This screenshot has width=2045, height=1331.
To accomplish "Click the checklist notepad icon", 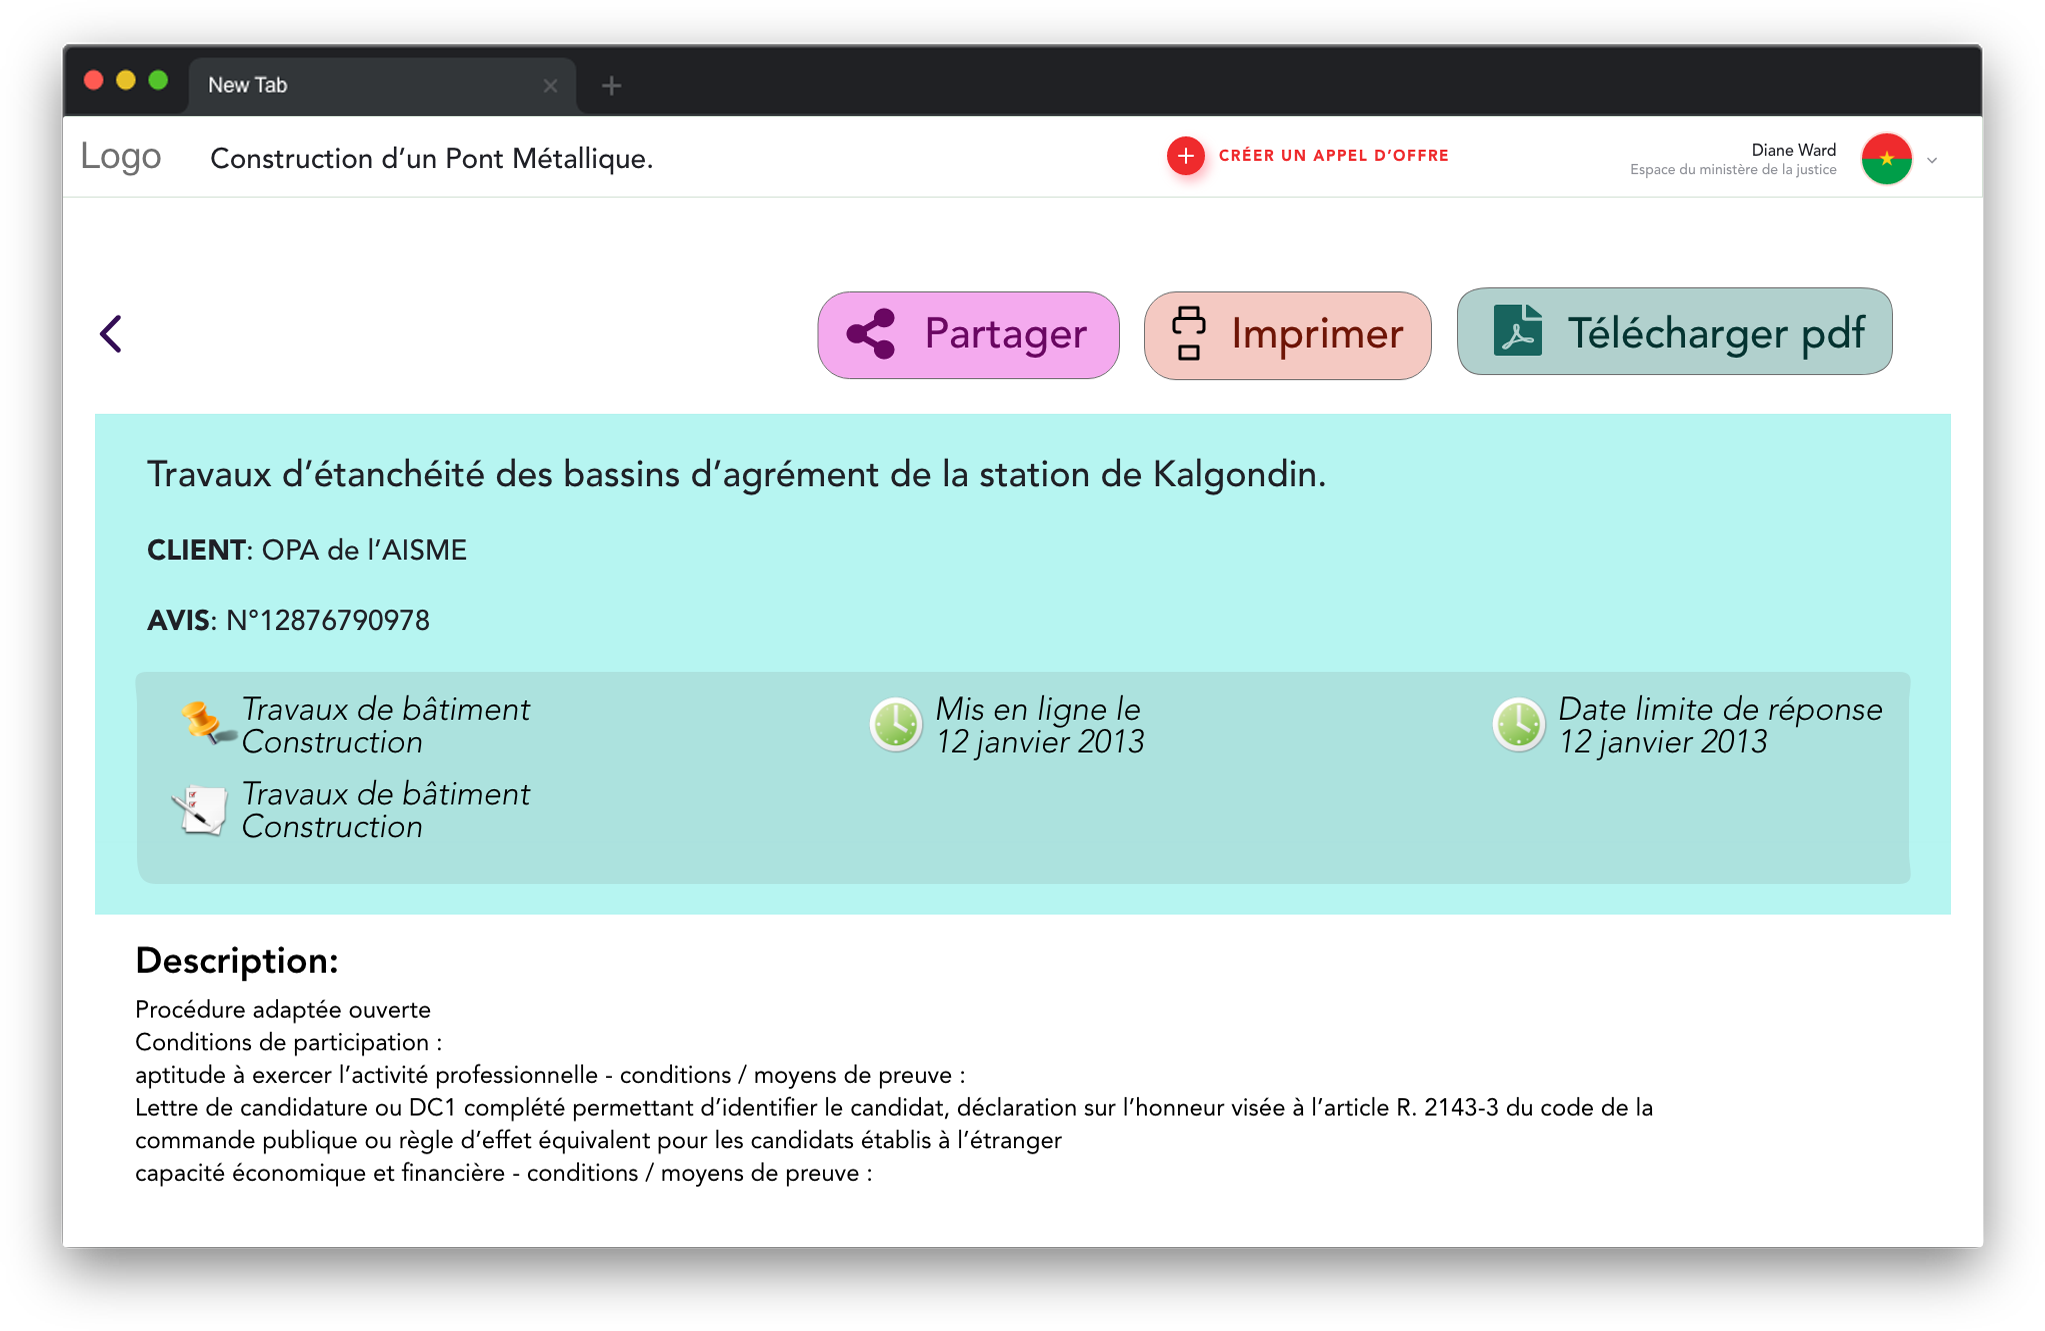I will (x=199, y=810).
